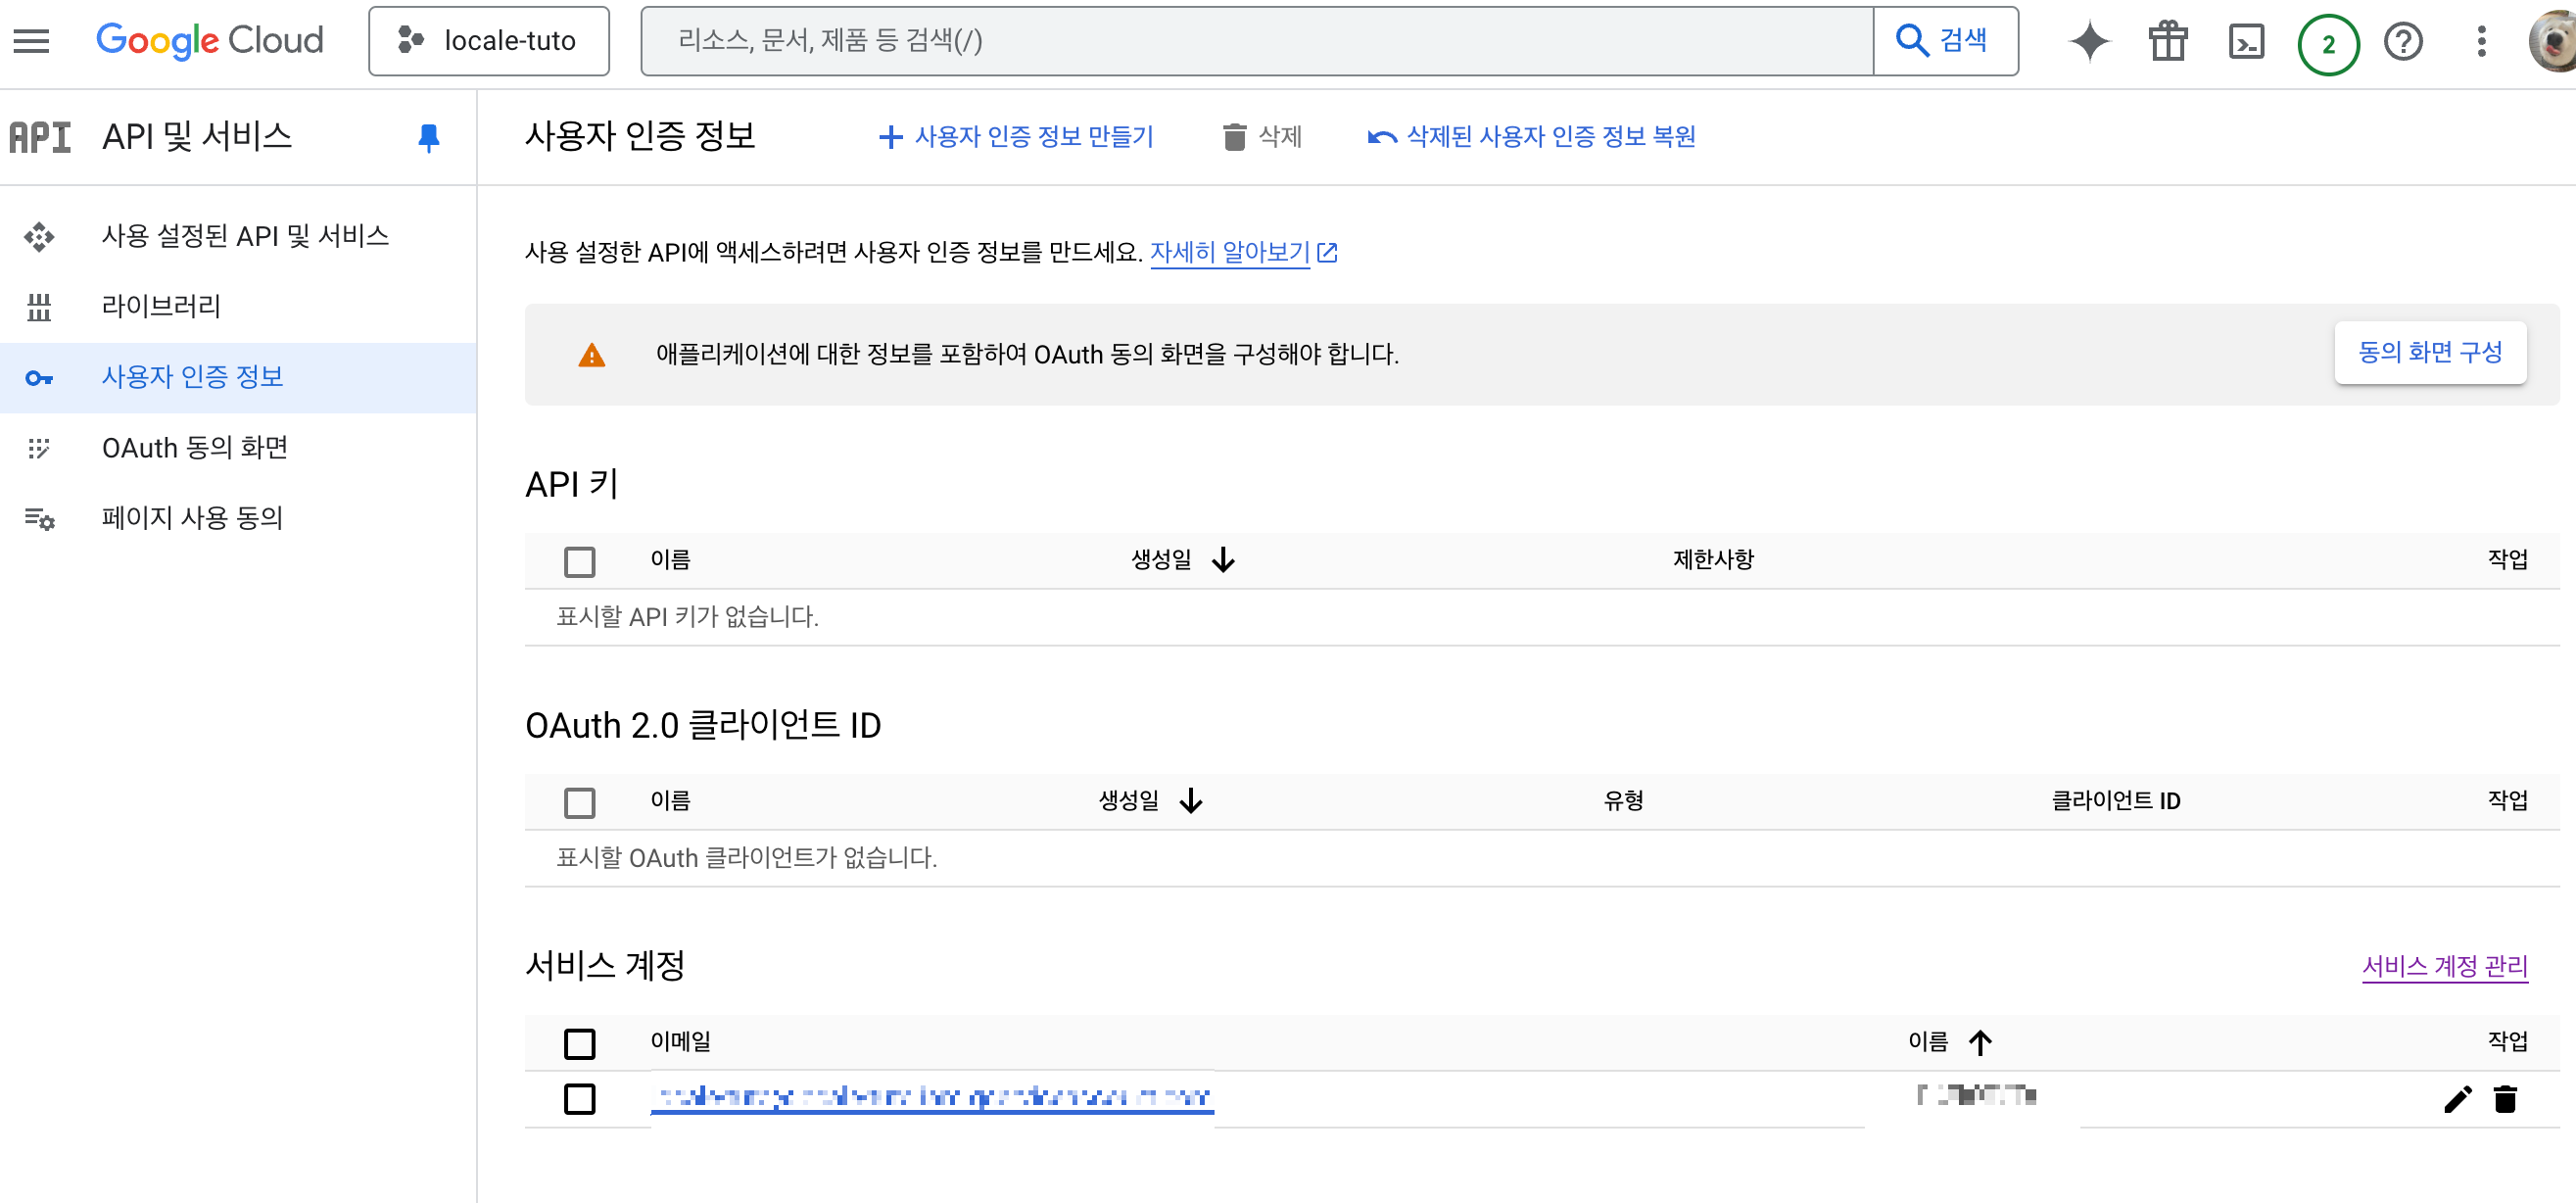Activate Cloud Shell terminal icon
The height and width of the screenshot is (1203, 2576).
coord(2246,42)
